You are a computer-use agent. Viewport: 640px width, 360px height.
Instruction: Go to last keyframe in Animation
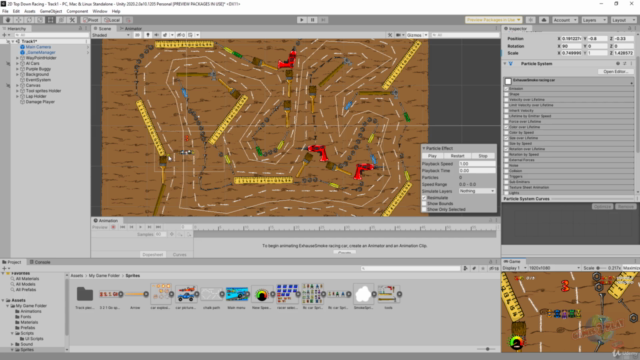coord(158,227)
